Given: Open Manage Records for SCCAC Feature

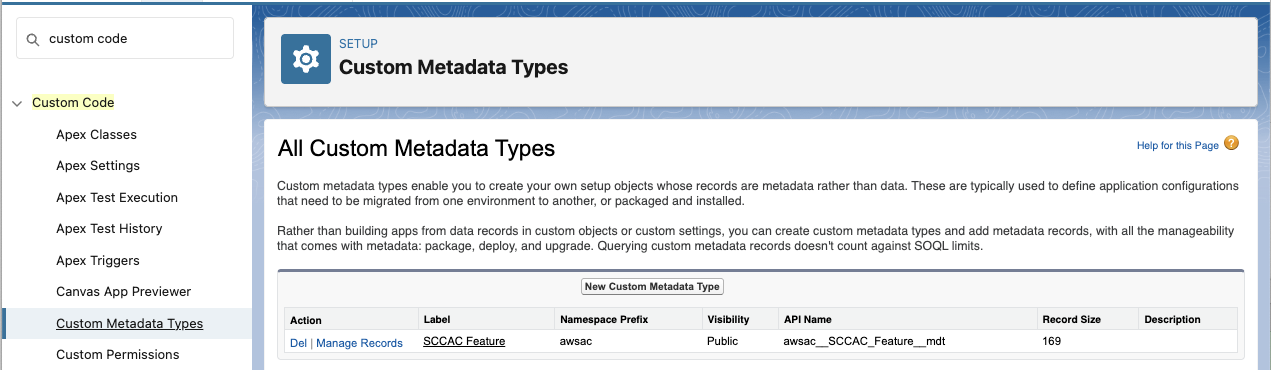Looking at the screenshot, I should click(x=359, y=343).
